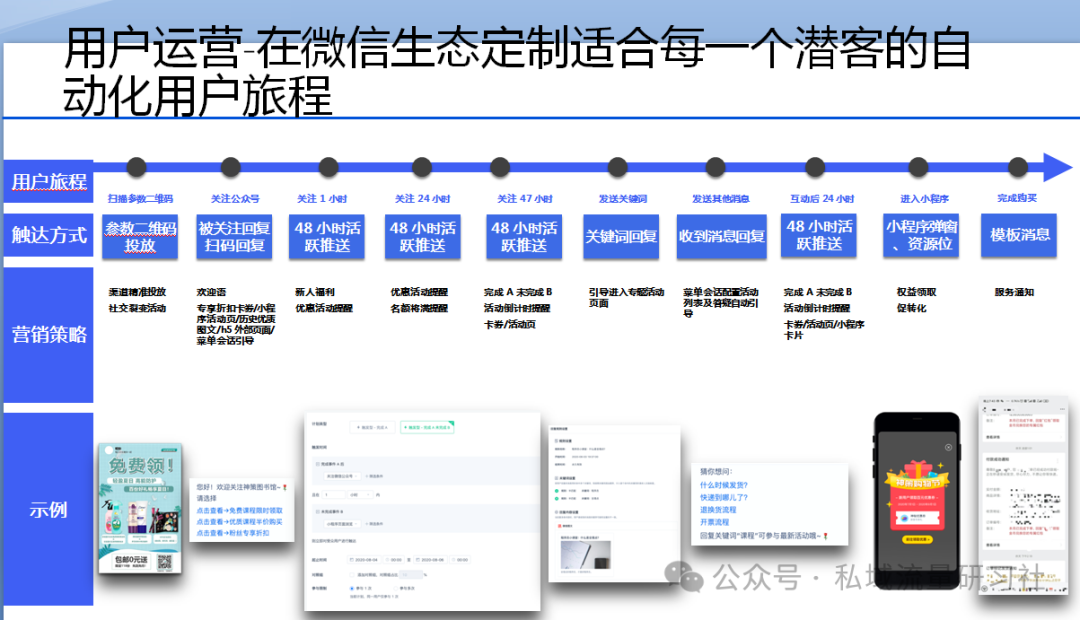1080x620 pixels.
Task: Click the timeline dot above 扫描参数二维码
Action: 136,167
